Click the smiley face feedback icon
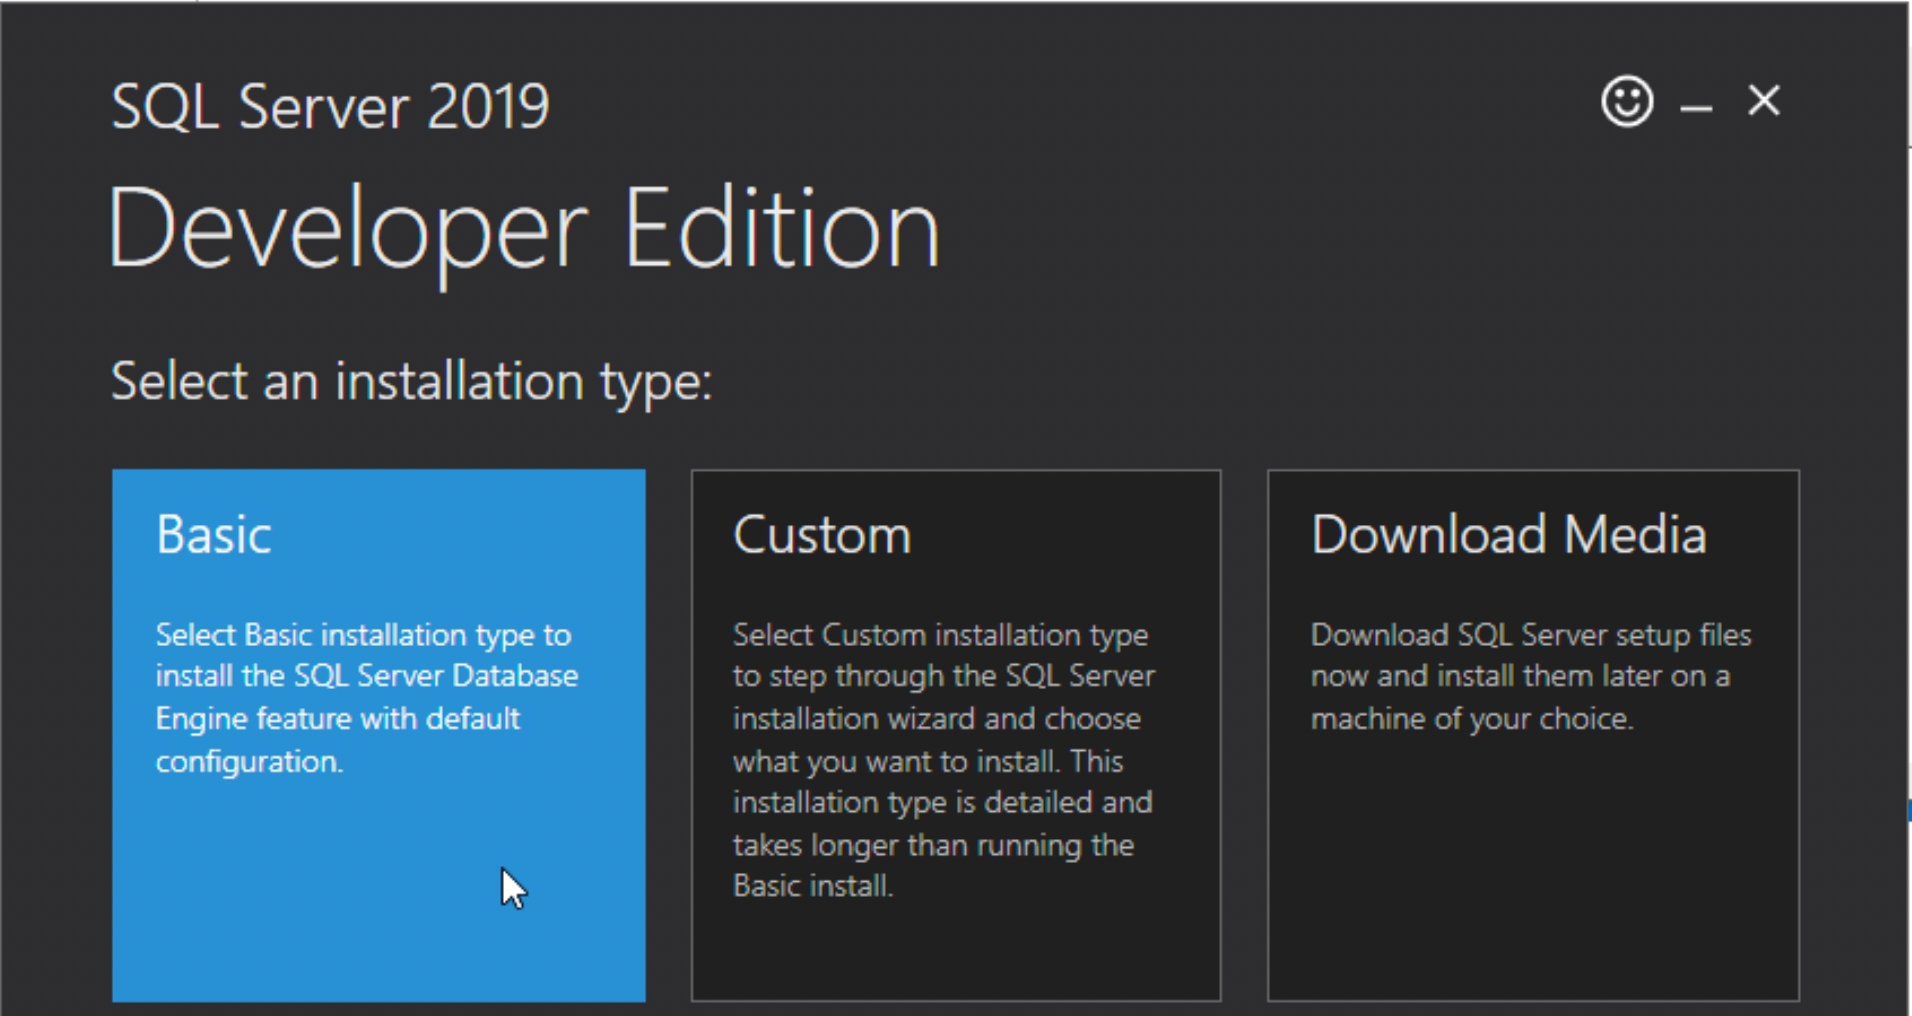 coord(1627,101)
